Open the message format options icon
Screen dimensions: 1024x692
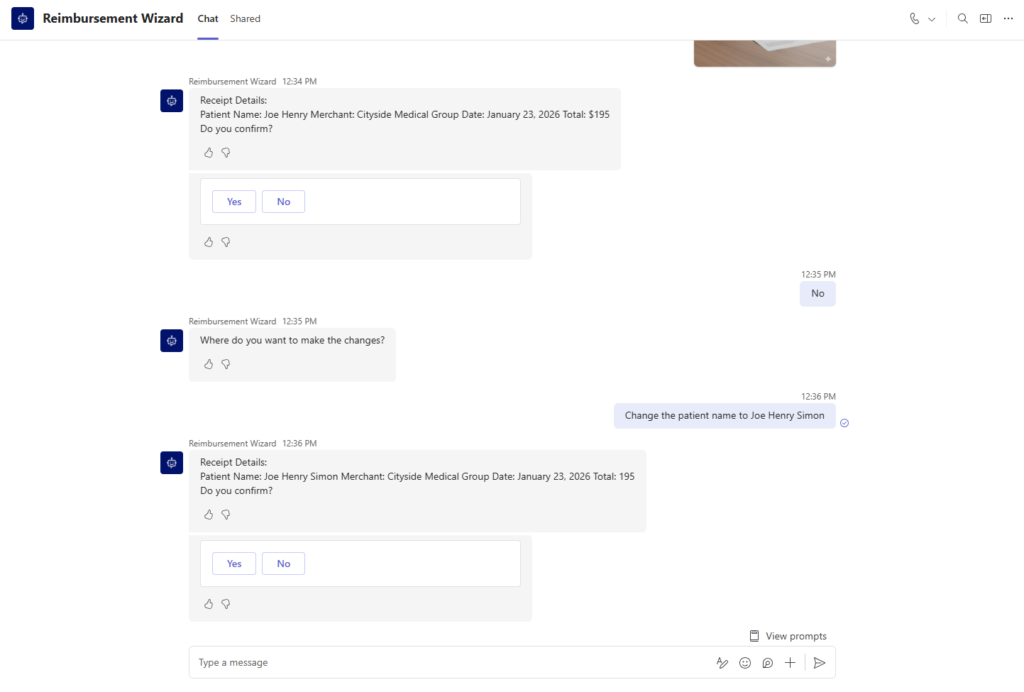click(x=722, y=663)
